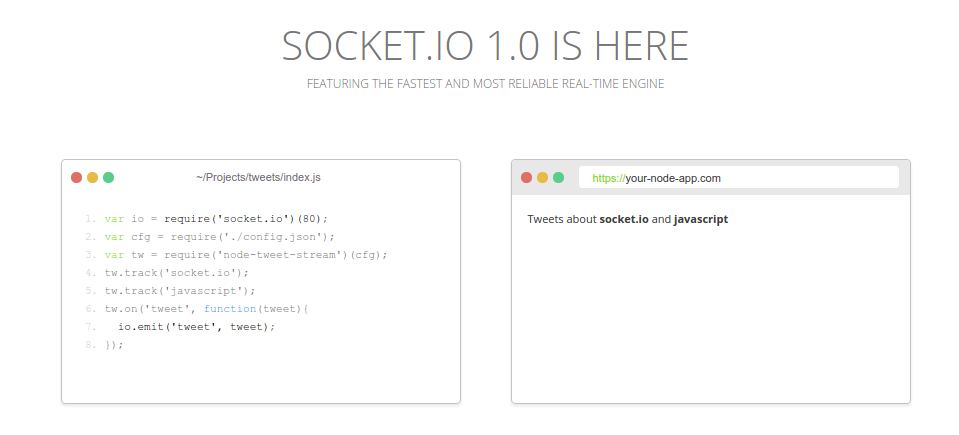
Task: Click the green dot in the code editor window
Action: coord(108,178)
